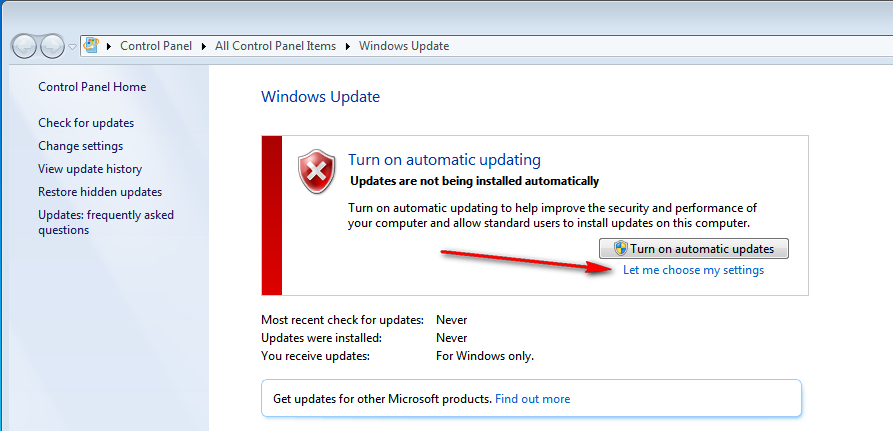Expand the arrow before Control Panel breadcrumb
Screen dimensions: 893x431
point(109,46)
